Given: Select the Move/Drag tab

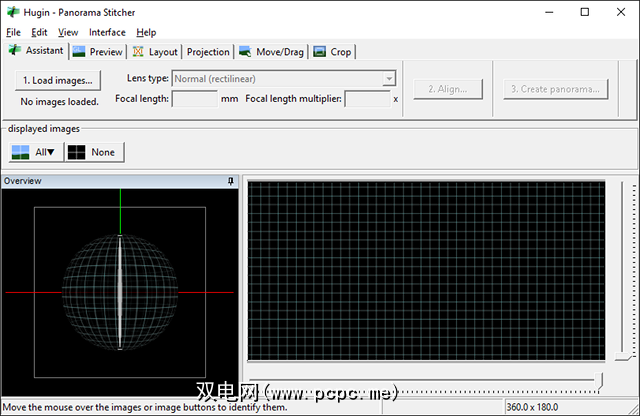Looking at the screenshot, I should [x=271, y=52].
